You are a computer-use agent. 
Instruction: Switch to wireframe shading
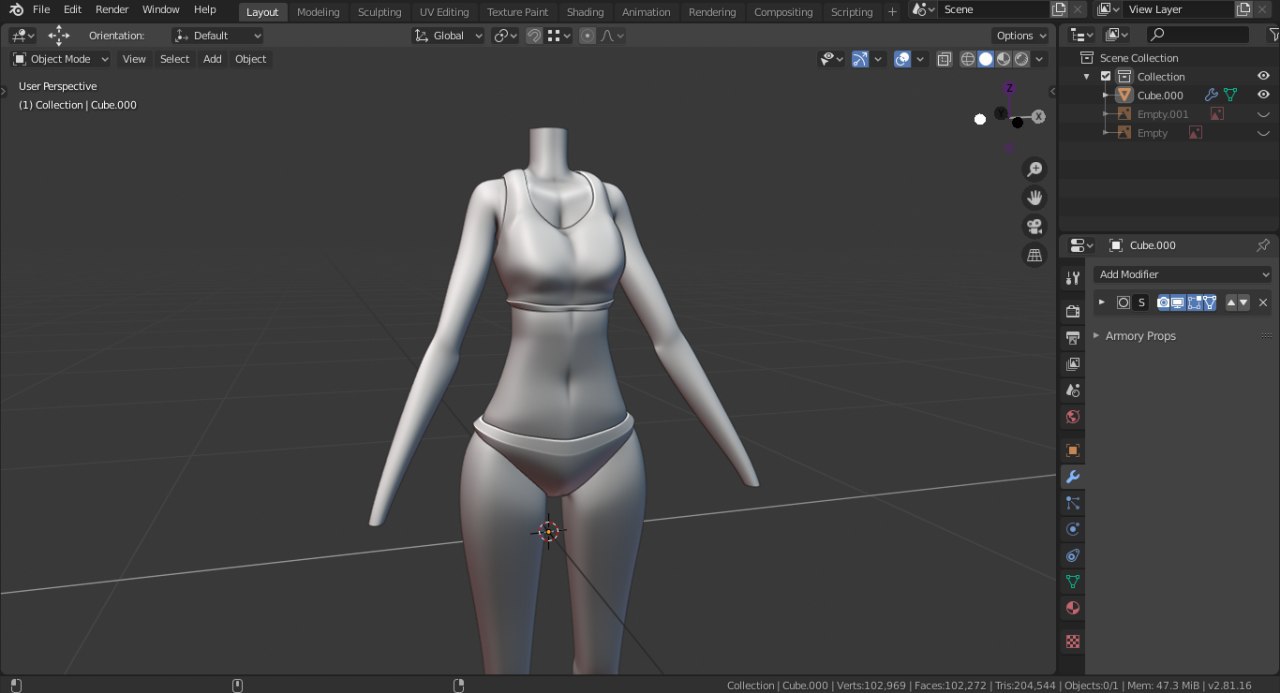(x=968, y=59)
